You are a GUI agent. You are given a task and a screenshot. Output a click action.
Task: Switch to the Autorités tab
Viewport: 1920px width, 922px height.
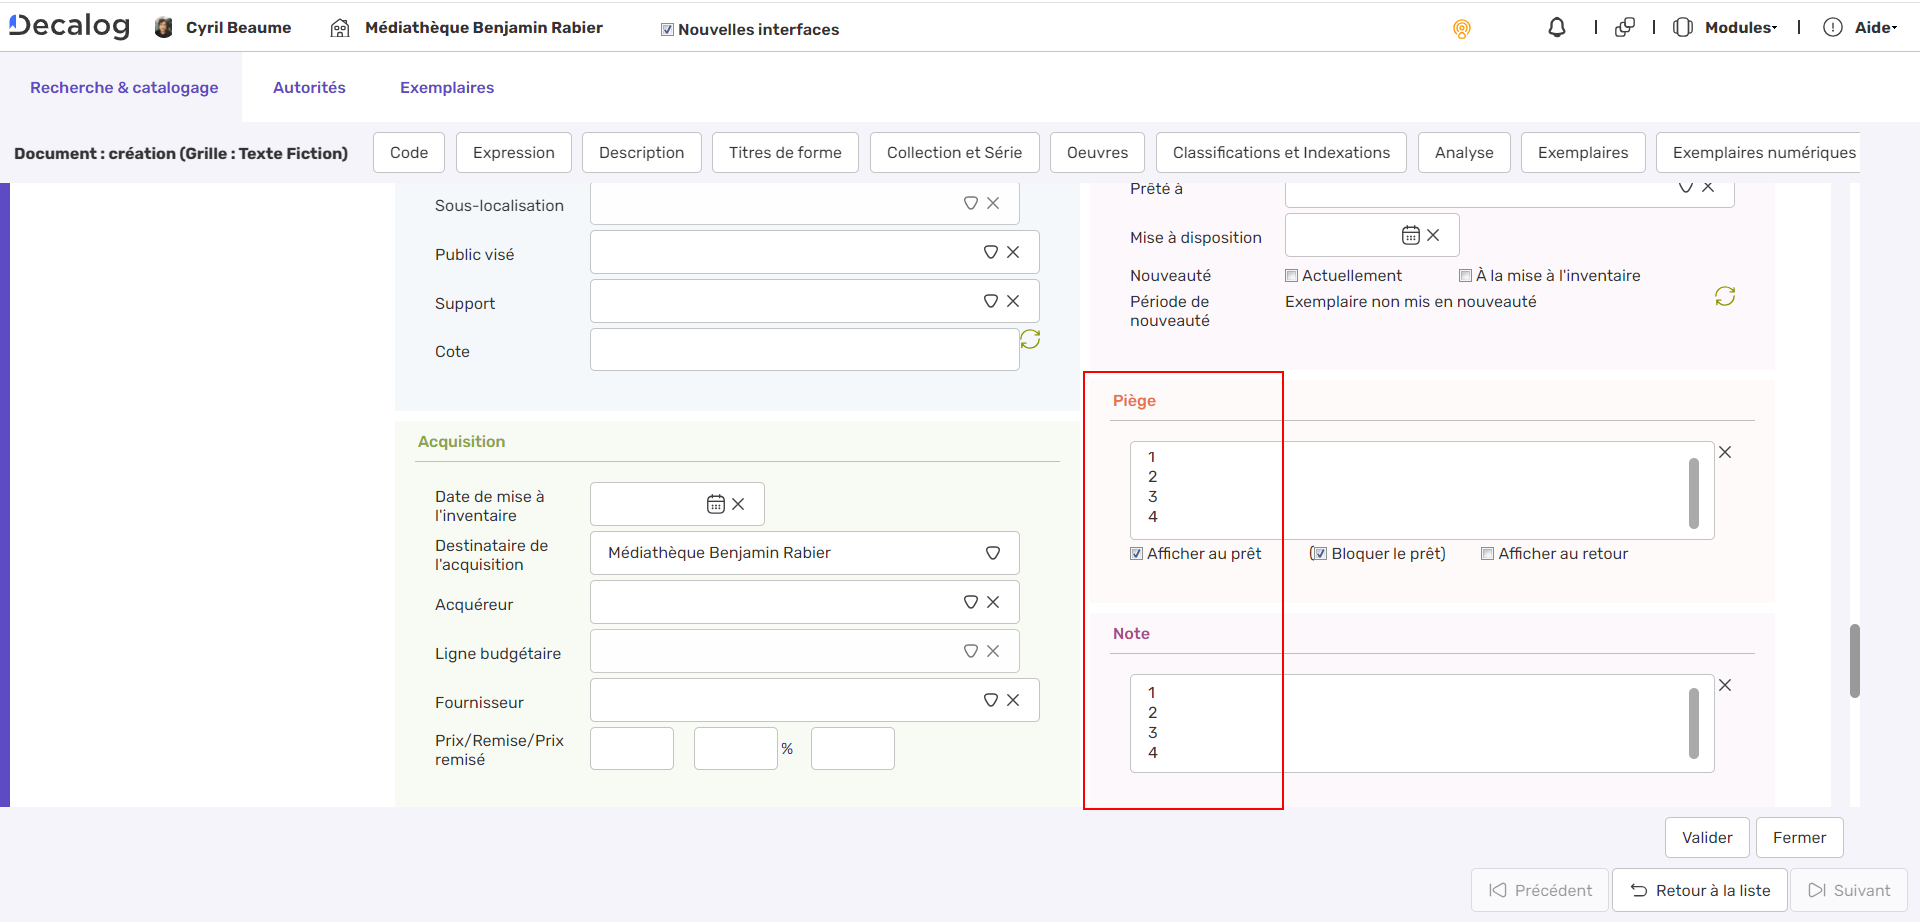(x=309, y=88)
